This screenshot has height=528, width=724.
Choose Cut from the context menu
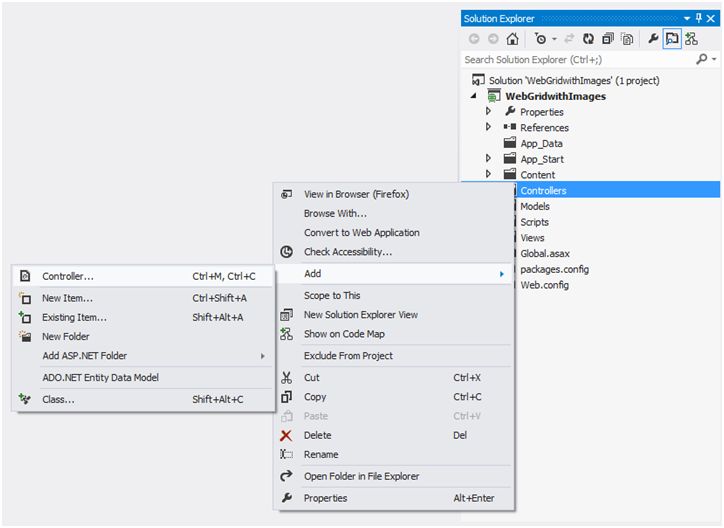point(393,378)
